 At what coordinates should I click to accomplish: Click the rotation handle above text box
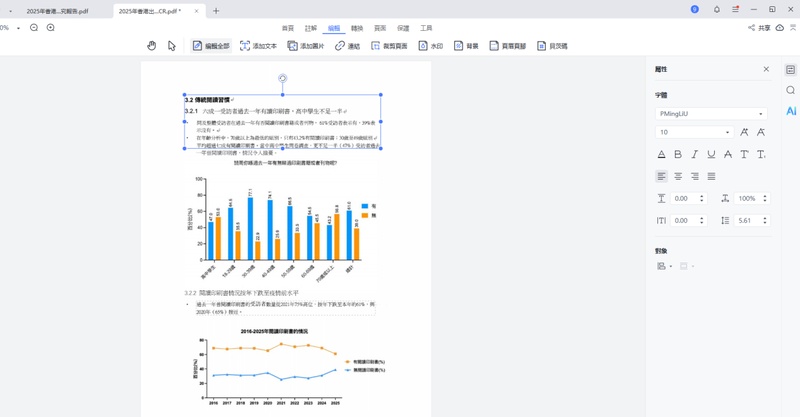[x=282, y=78]
